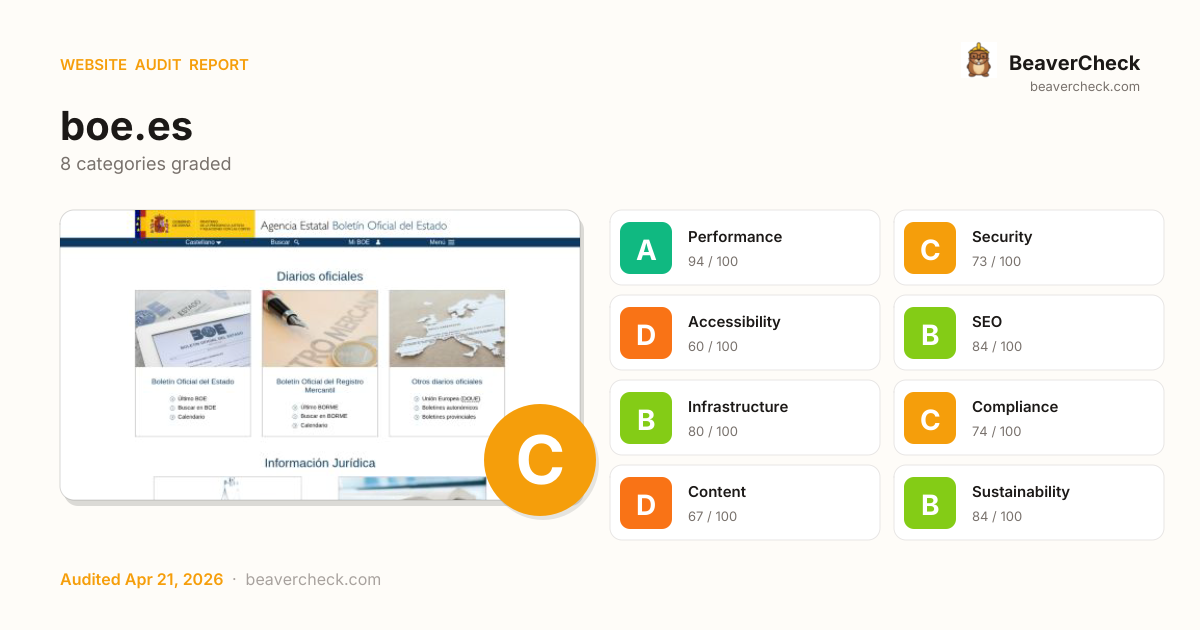Viewport: 1200px width, 630px height.
Task: Open the Menú hamburger in site preview
Action: (x=442, y=242)
